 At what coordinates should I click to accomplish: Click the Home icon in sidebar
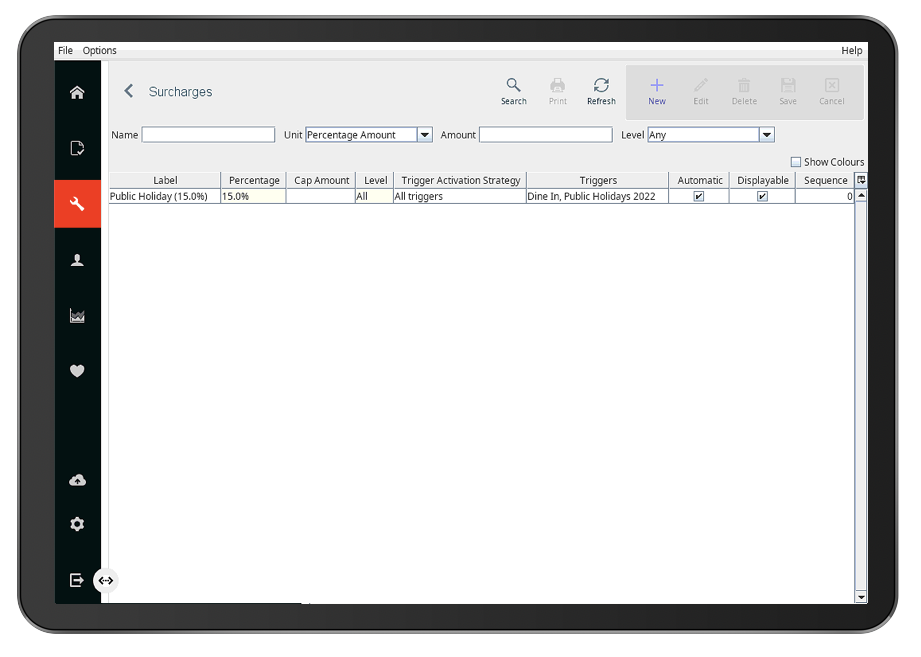[x=77, y=93]
